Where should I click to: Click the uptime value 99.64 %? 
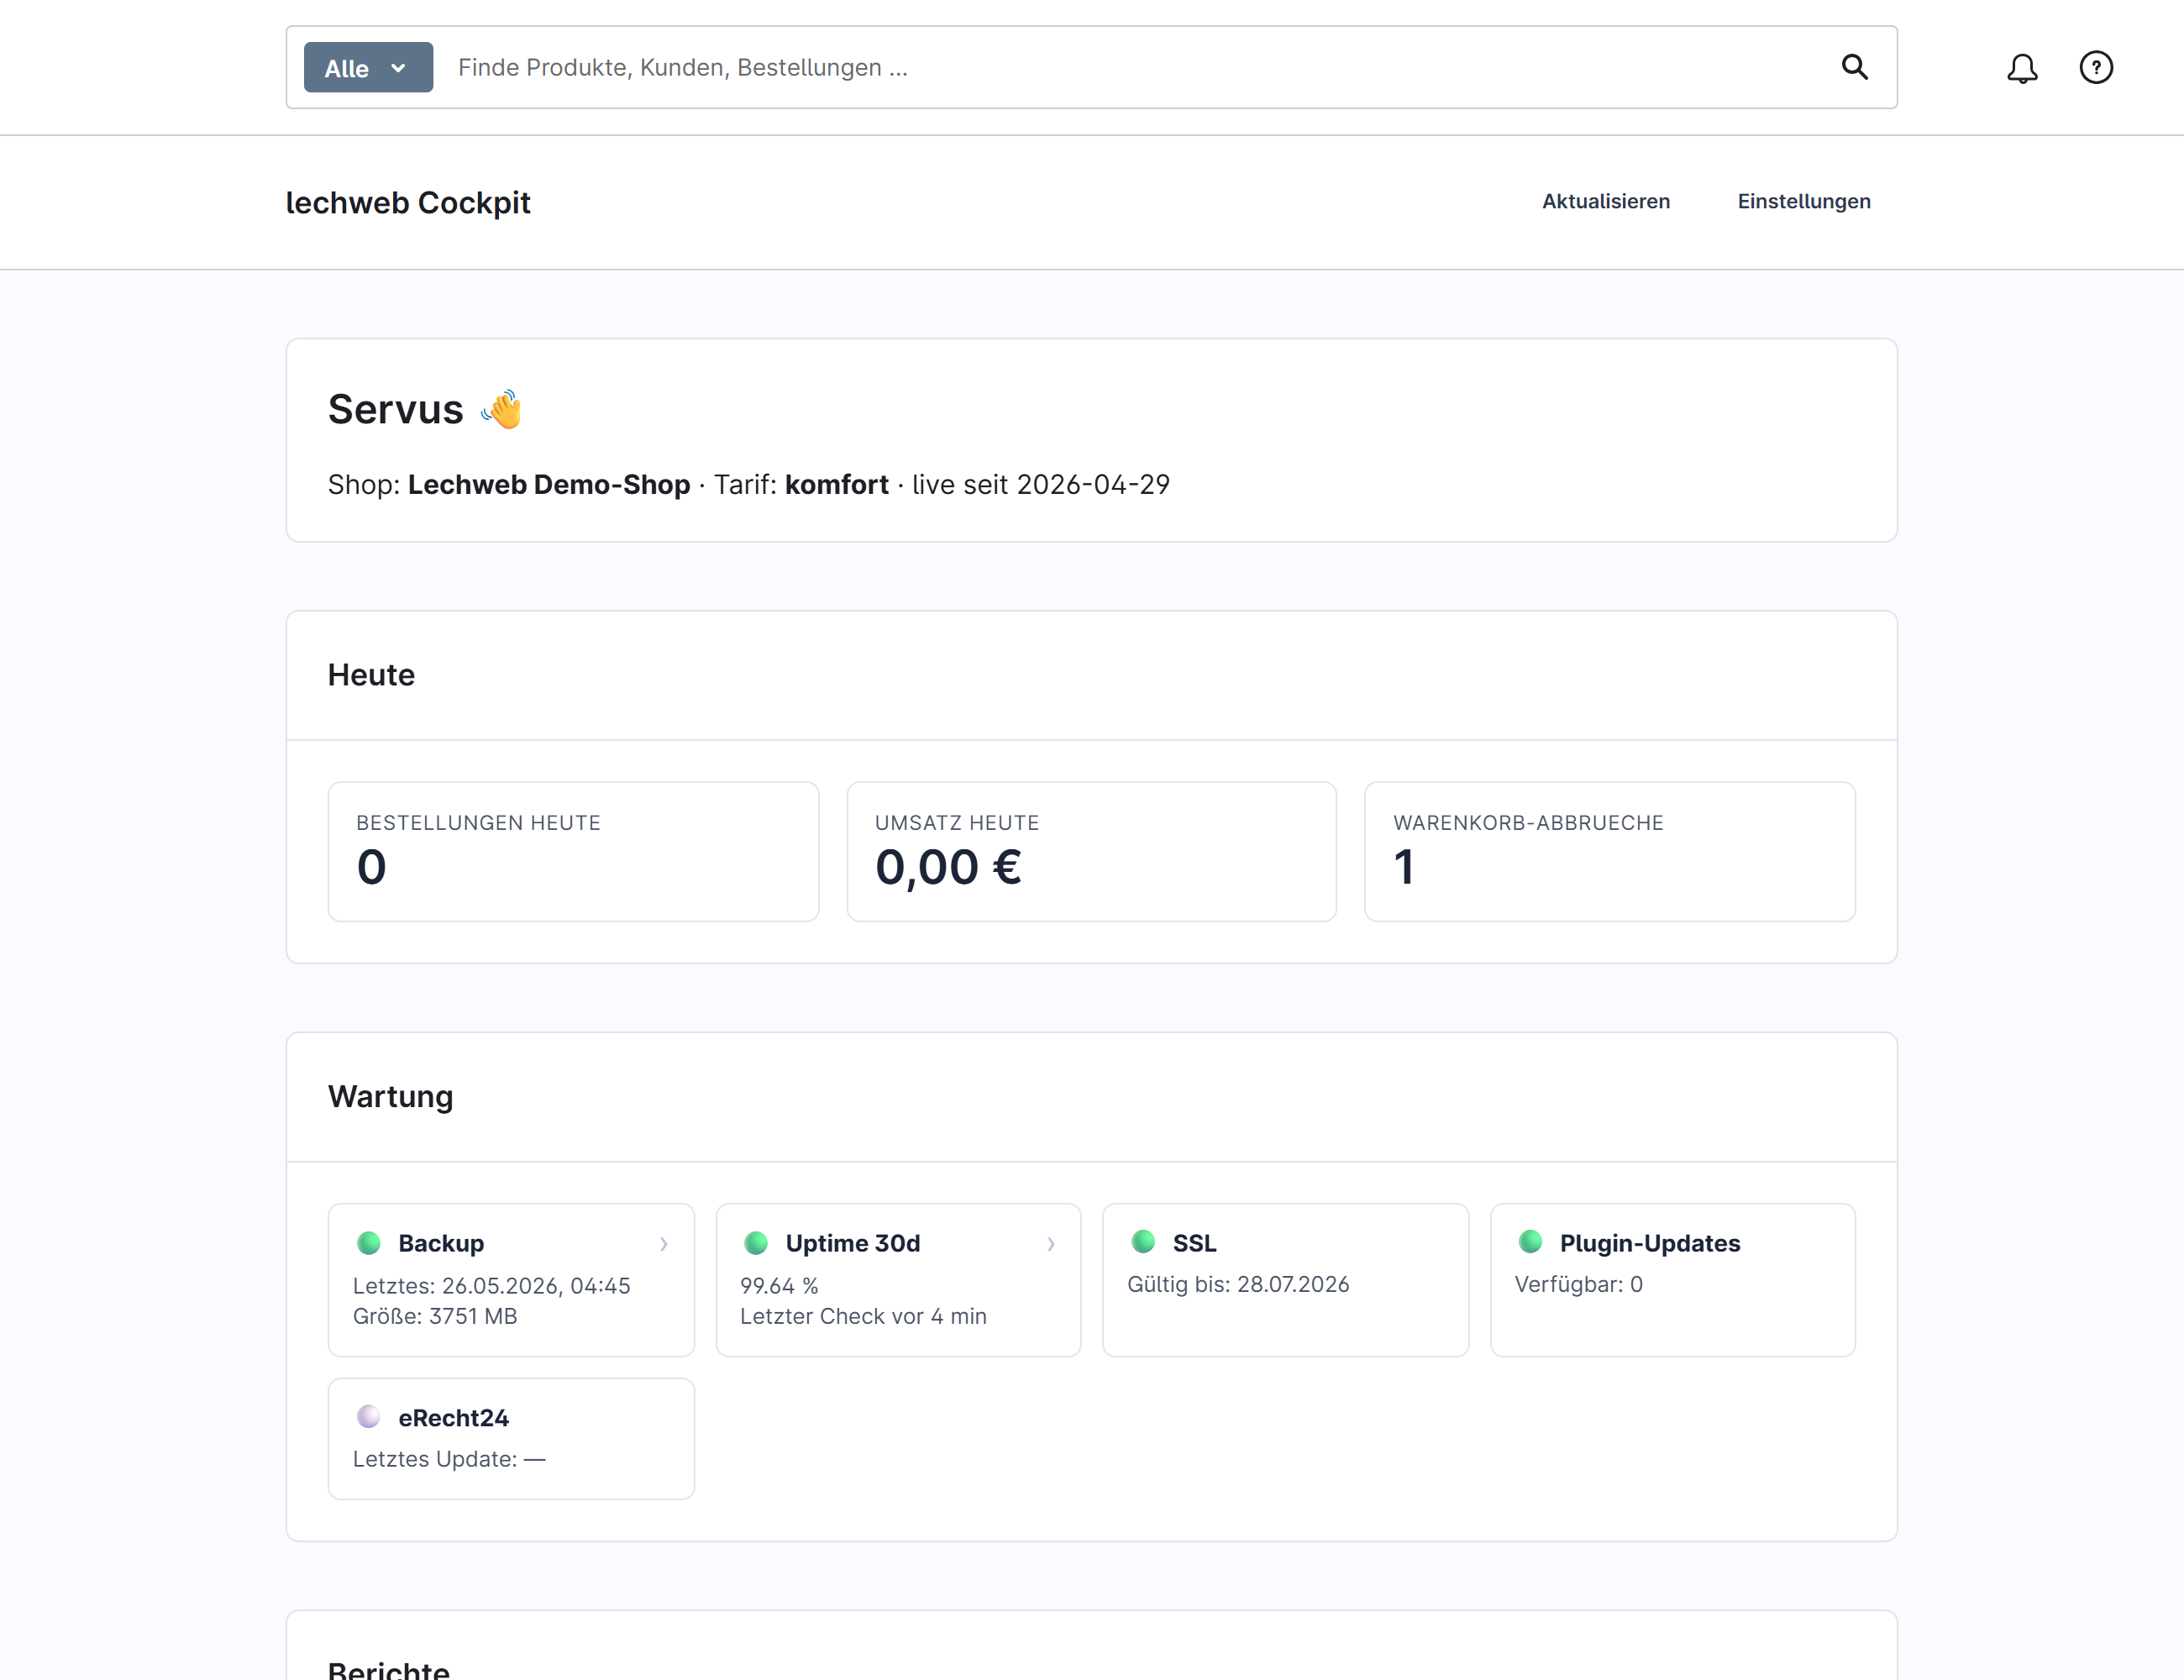[779, 1286]
